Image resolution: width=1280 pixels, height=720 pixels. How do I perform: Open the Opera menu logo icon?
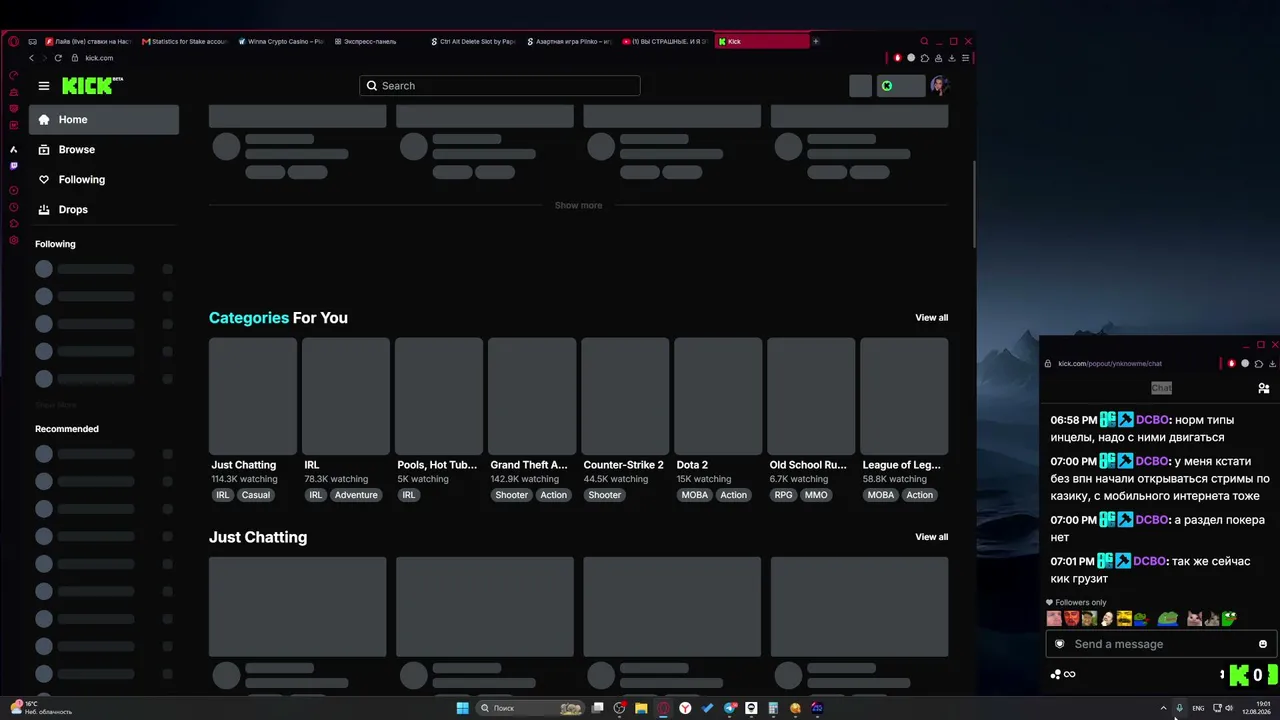coord(13,41)
